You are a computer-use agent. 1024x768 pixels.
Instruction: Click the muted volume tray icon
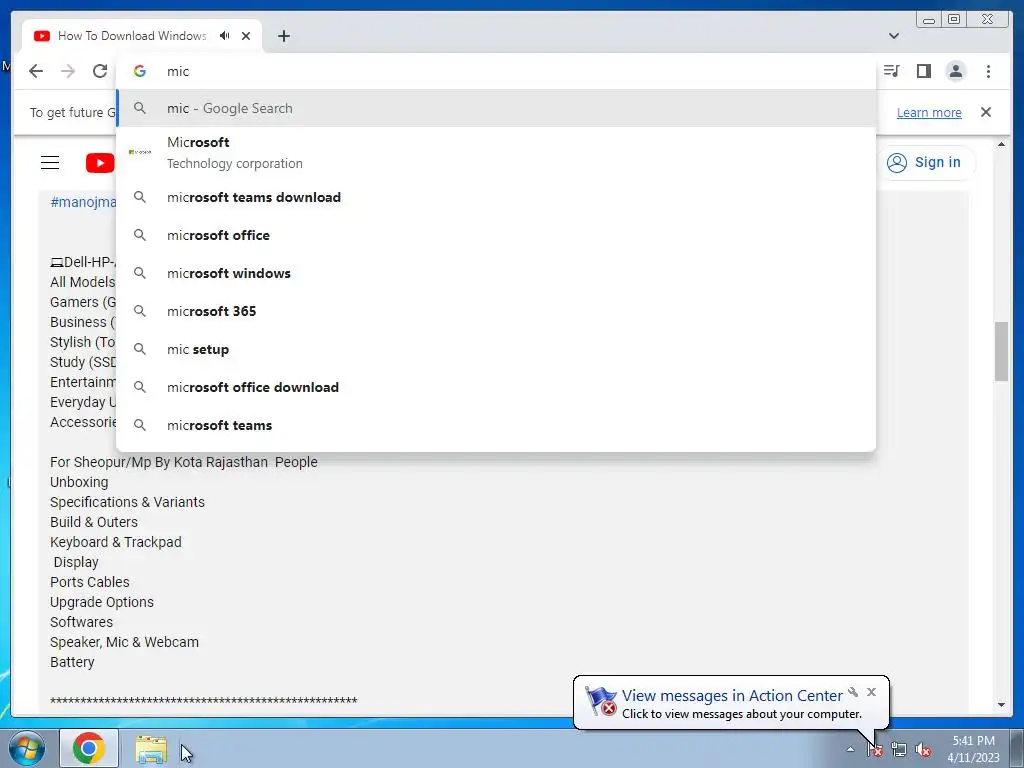pos(923,749)
